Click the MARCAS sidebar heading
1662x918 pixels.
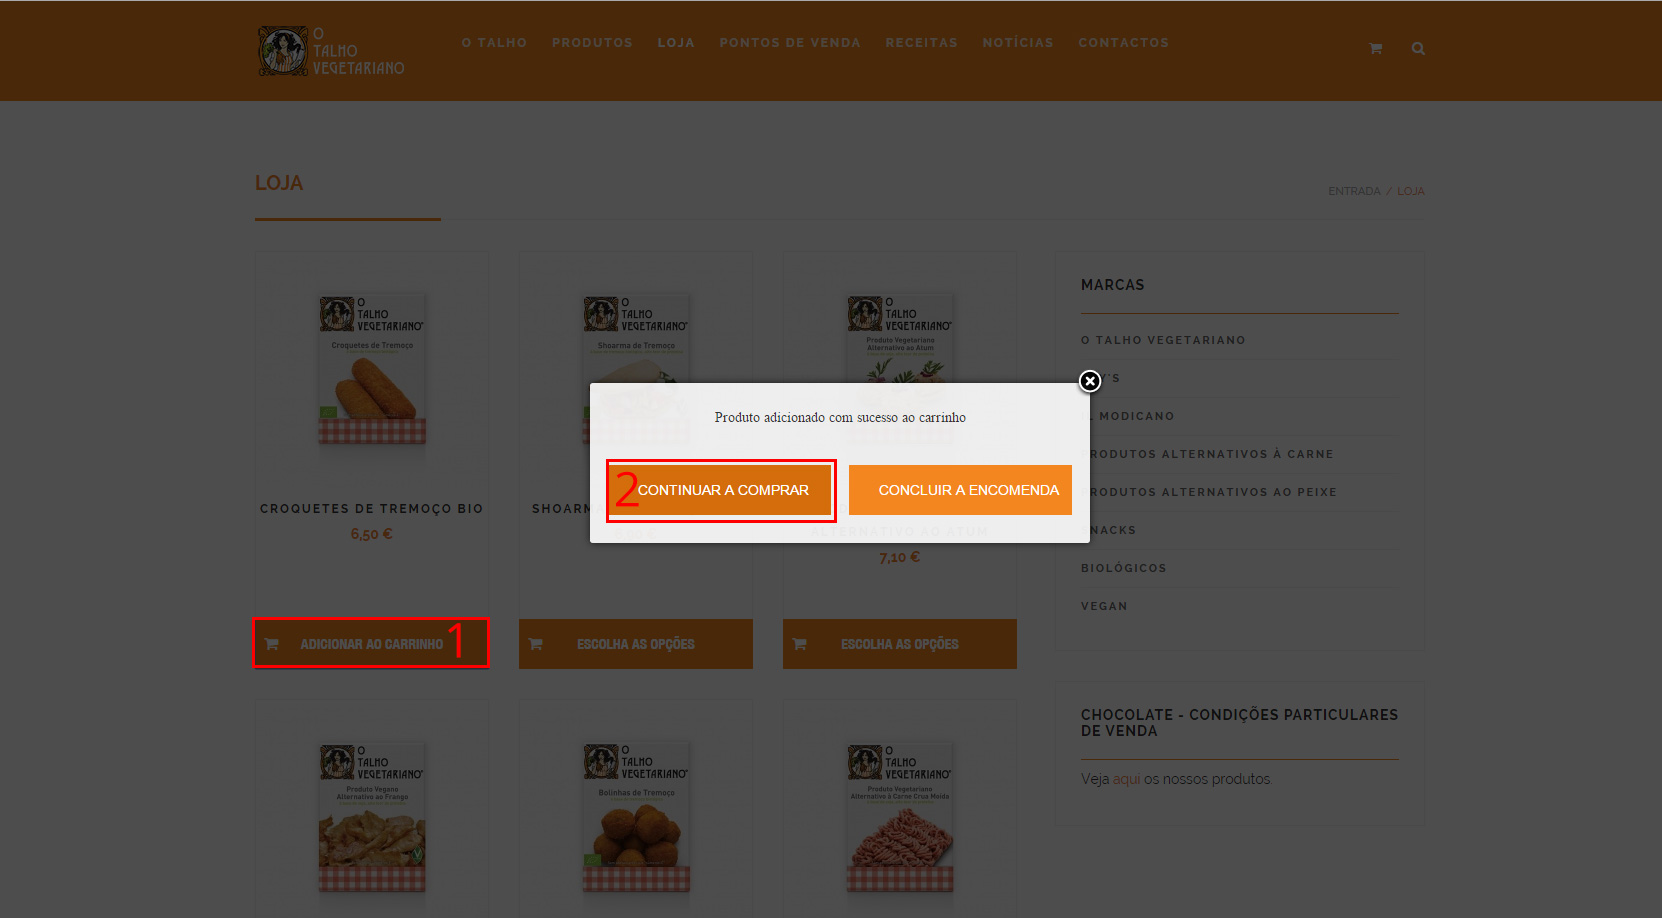coord(1113,285)
